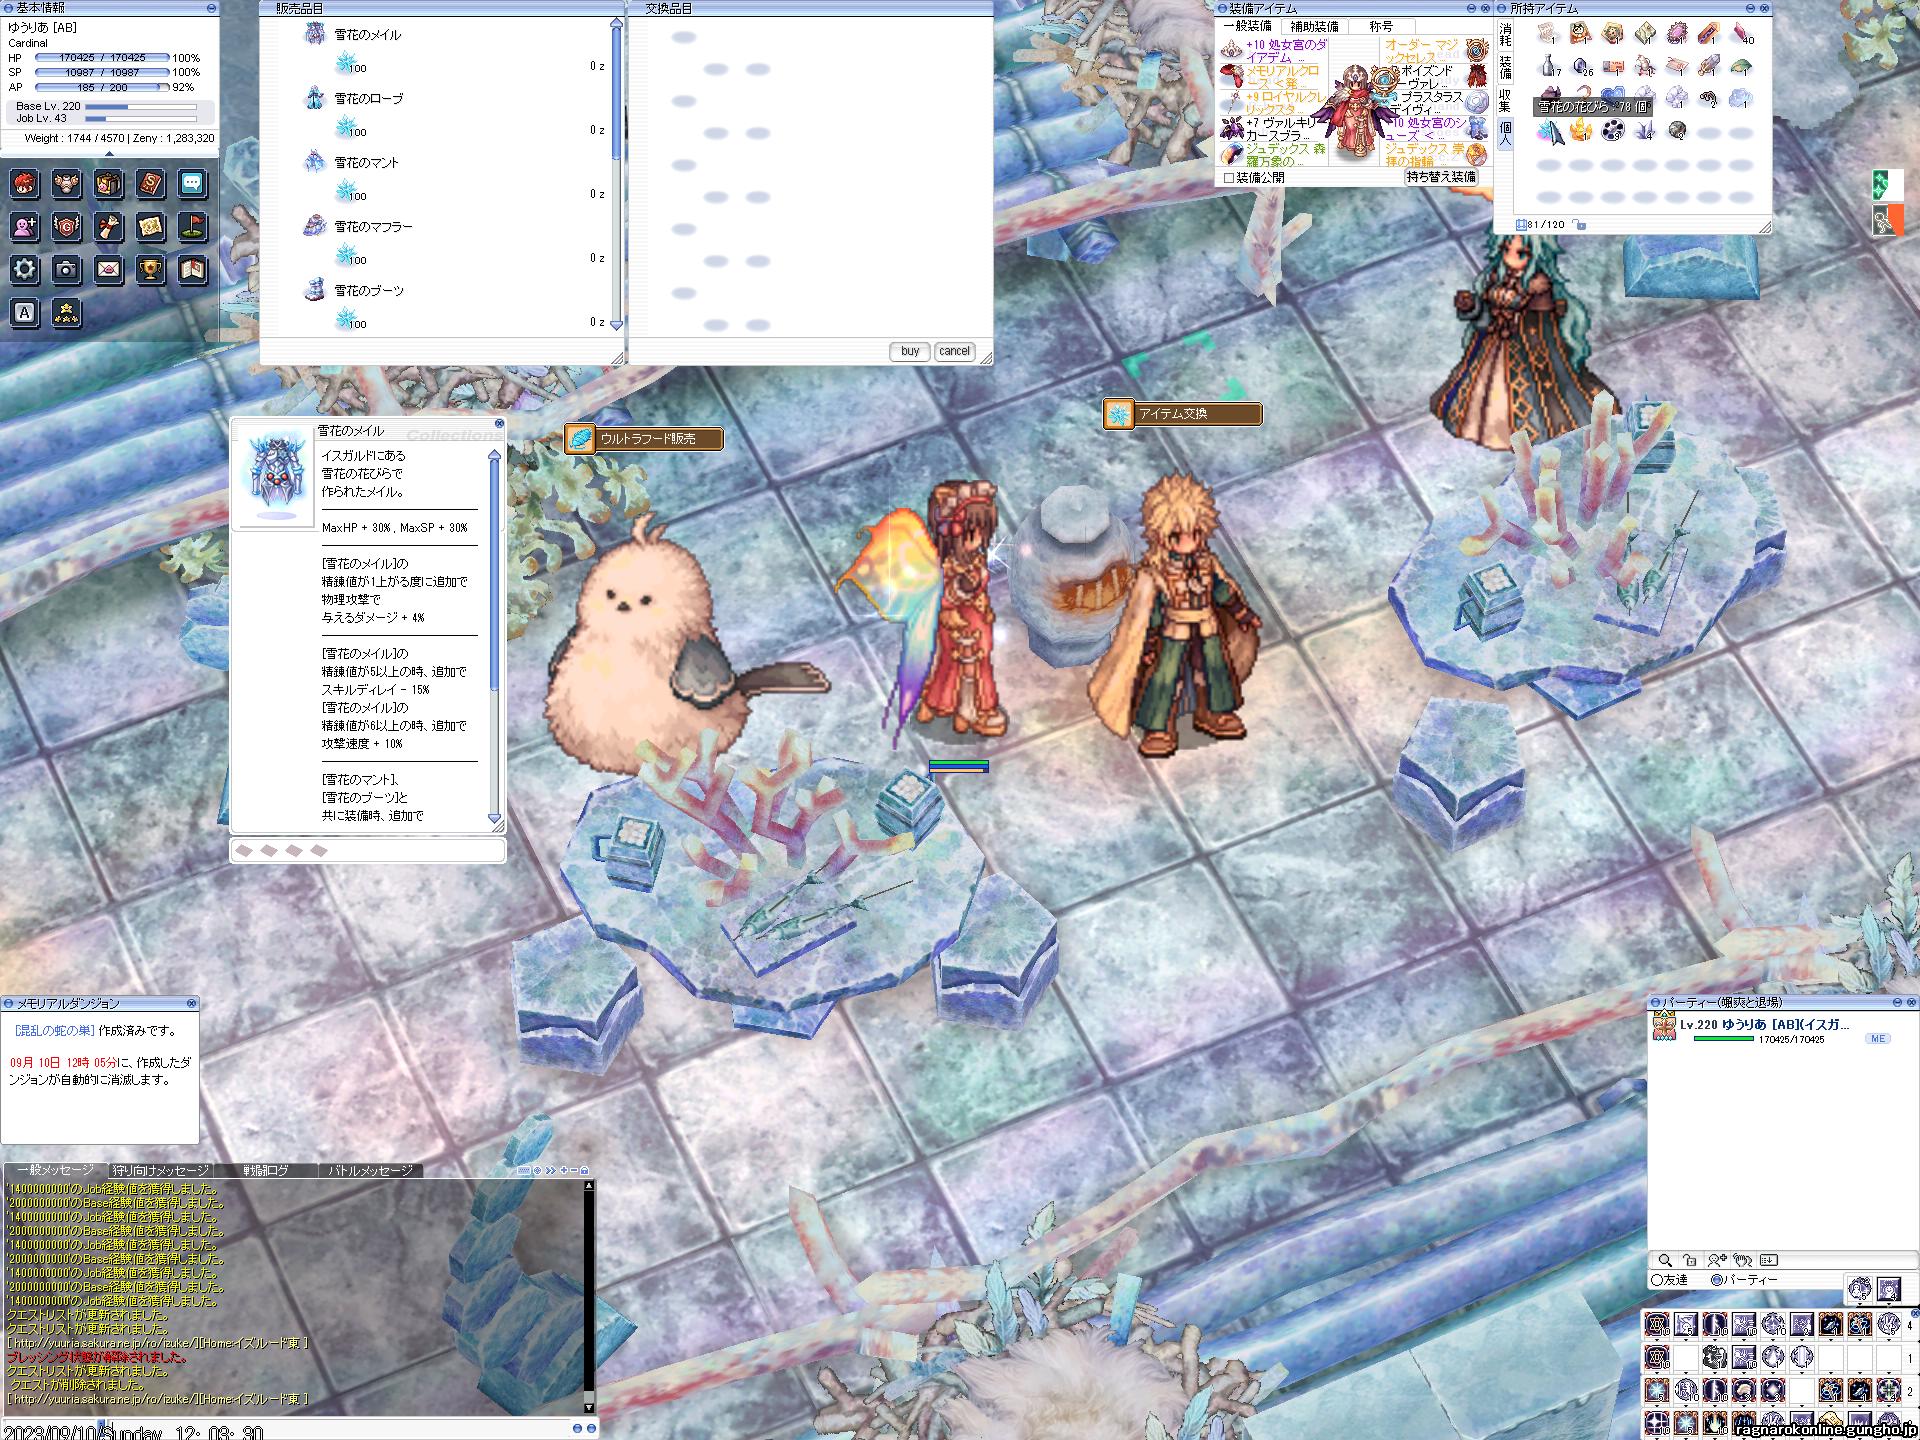Click the keyboard A shortcut icon
Viewport: 1920px width, 1440px height.
click(x=25, y=313)
